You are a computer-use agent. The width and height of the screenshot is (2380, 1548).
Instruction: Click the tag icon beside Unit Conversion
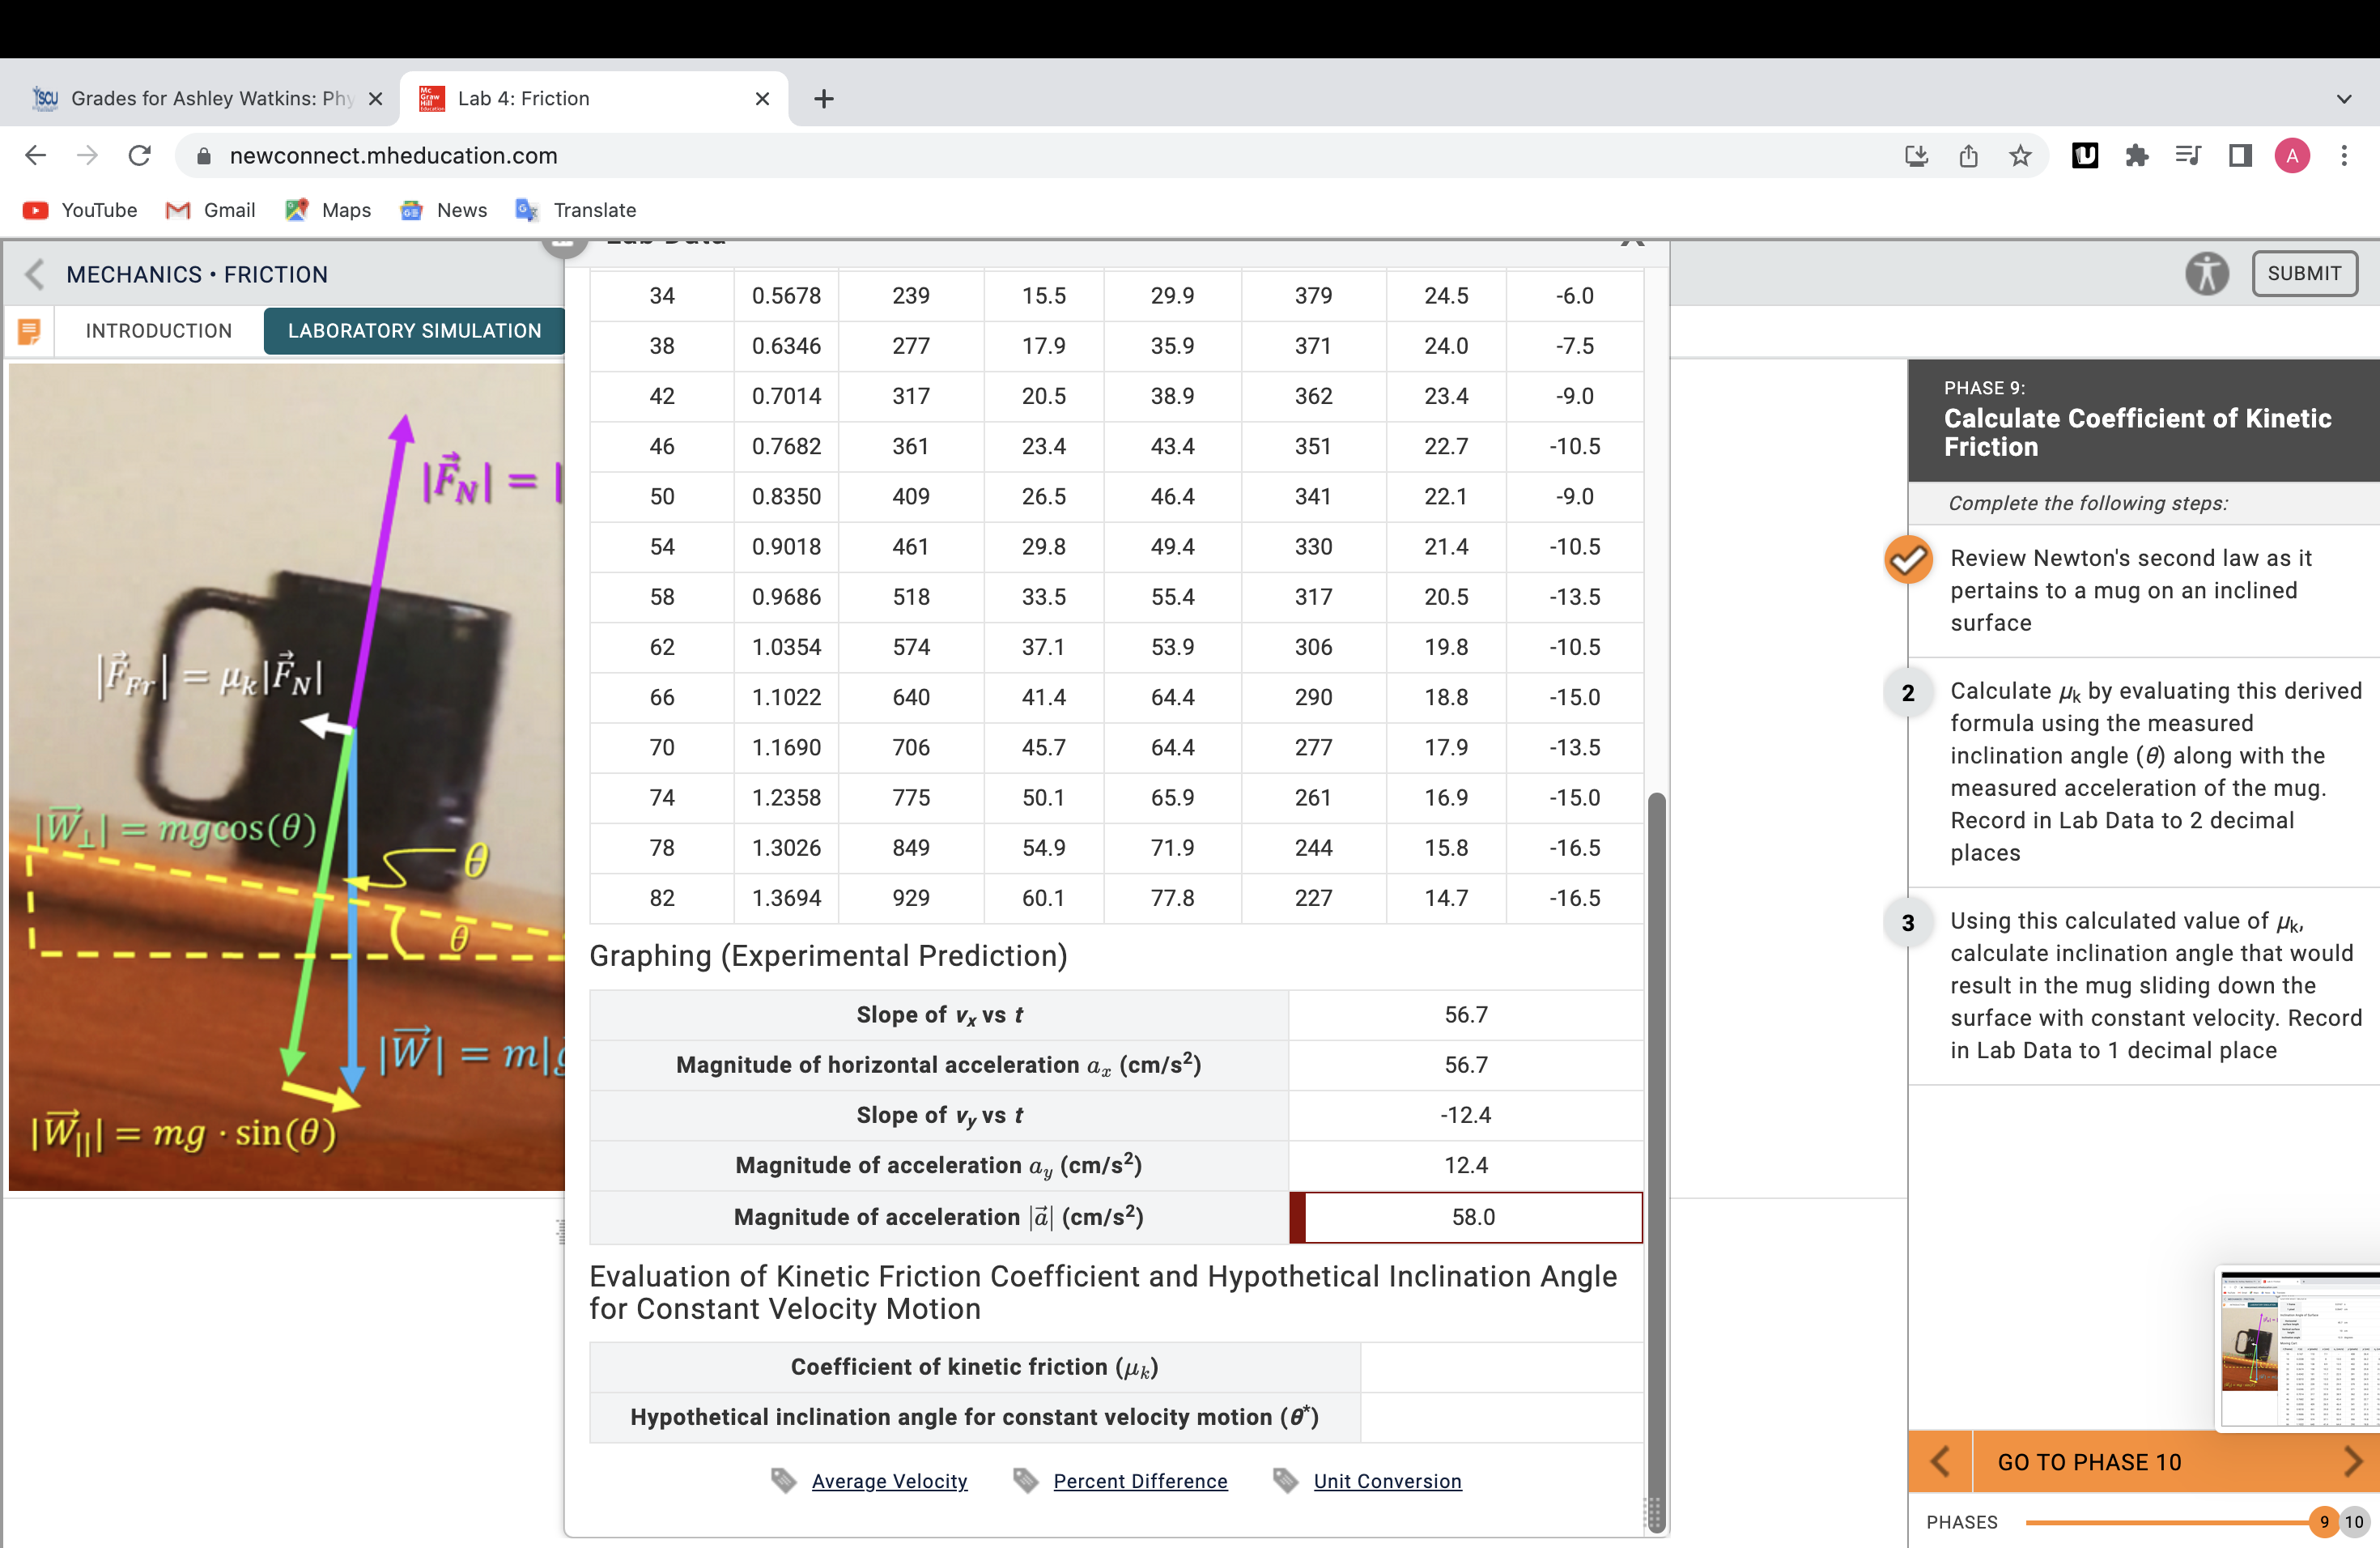[1285, 1480]
